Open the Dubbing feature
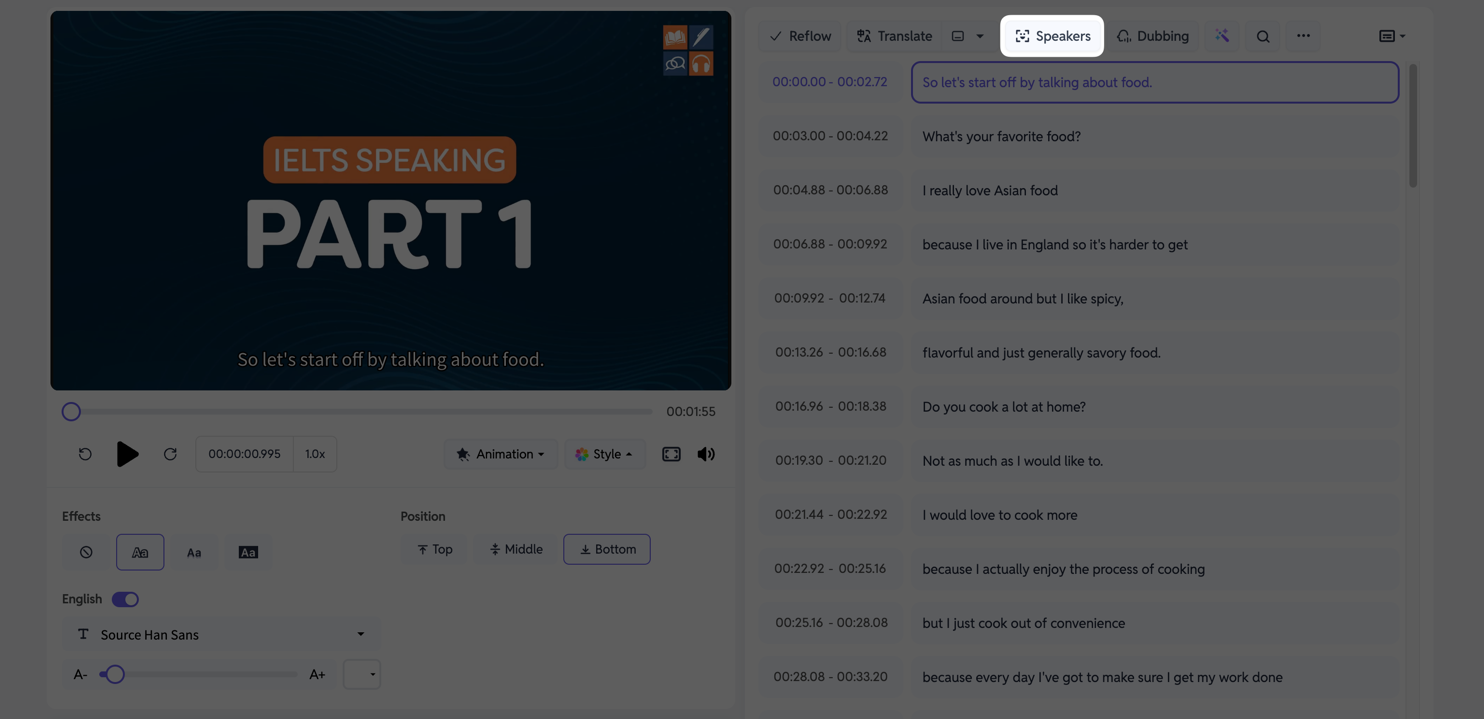The width and height of the screenshot is (1484, 719). [x=1152, y=36]
